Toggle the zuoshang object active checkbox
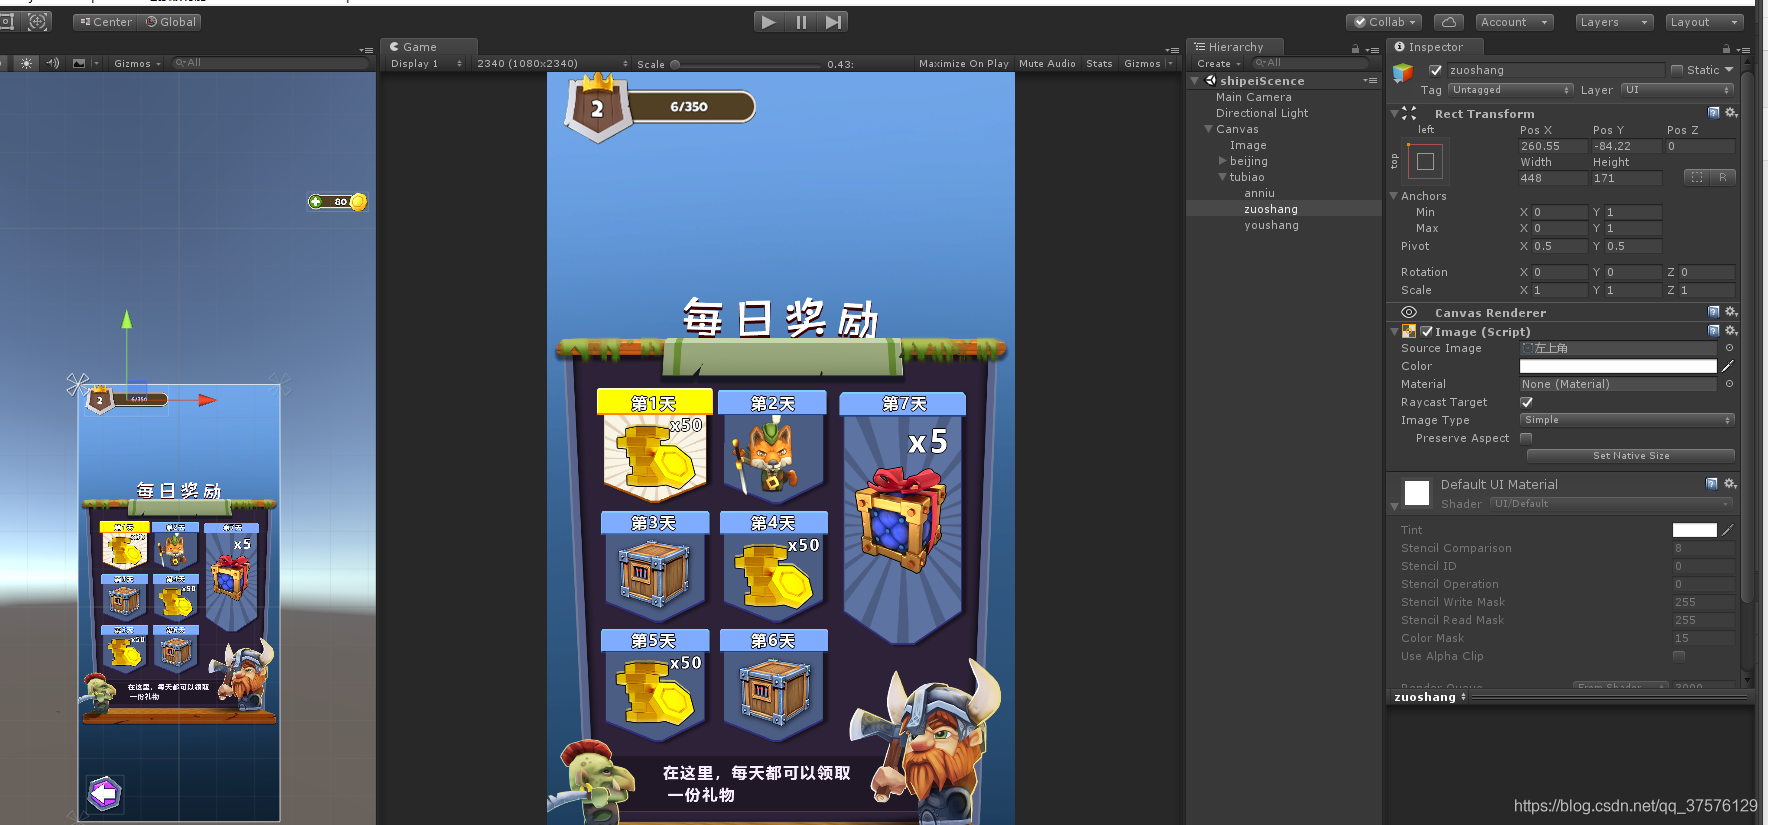Viewport: 1768px width, 825px height. tap(1436, 70)
